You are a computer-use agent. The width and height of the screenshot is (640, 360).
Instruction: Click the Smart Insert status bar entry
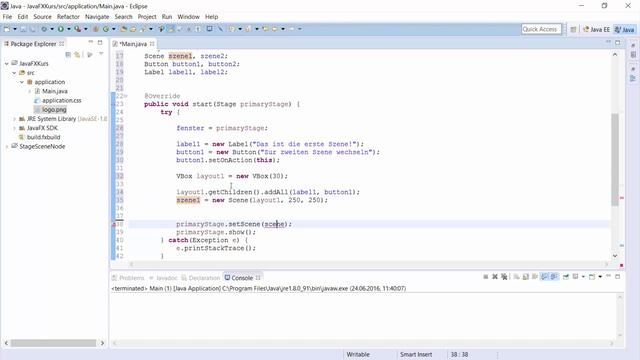point(416,355)
